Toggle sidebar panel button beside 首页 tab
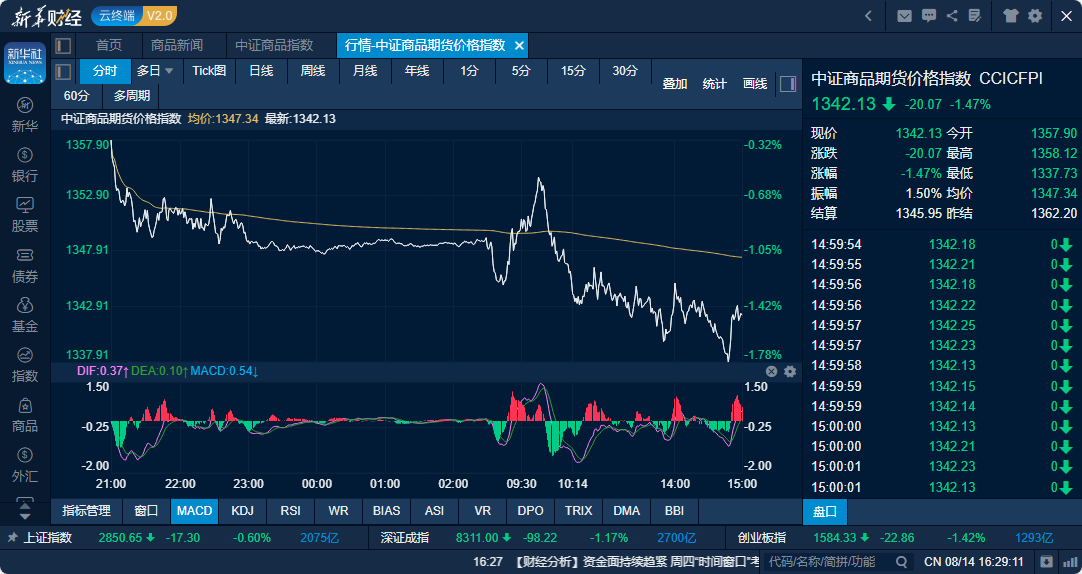This screenshot has width=1082, height=574. [x=63, y=46]
